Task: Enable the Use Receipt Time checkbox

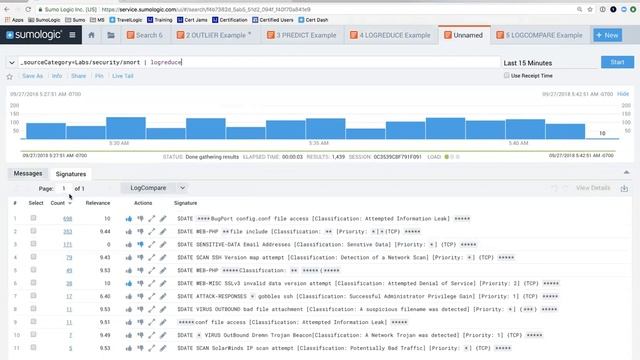Action: pos(507,76)
